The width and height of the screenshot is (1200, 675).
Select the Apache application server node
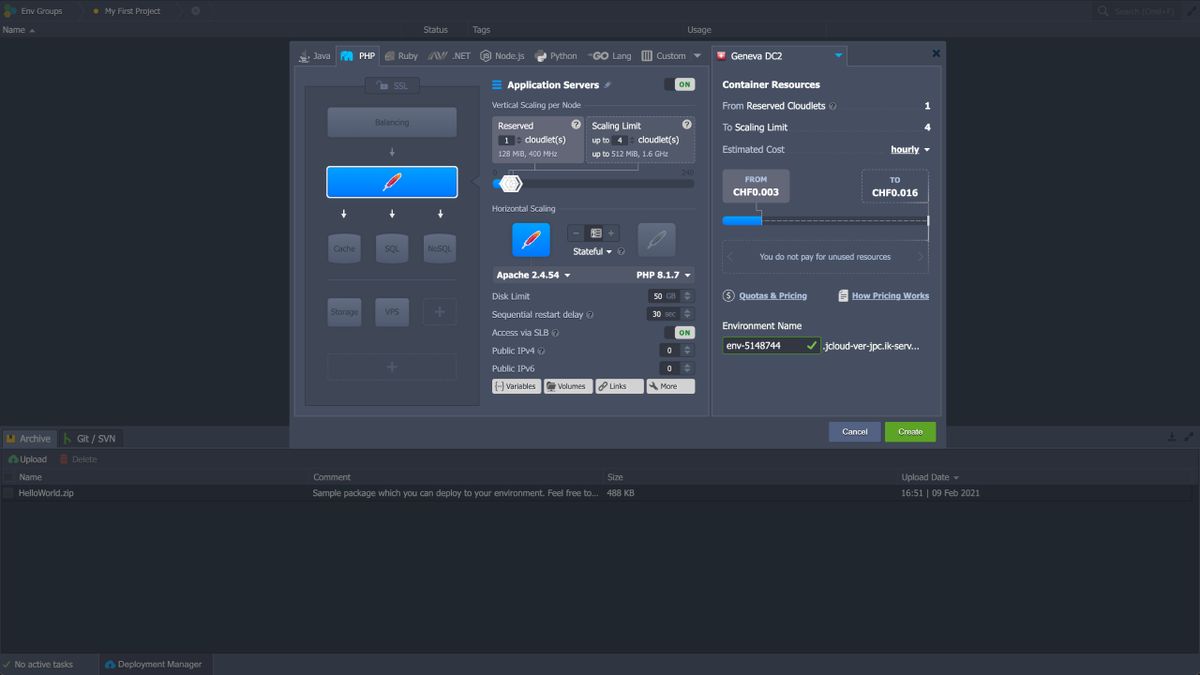tap(392, 181)
